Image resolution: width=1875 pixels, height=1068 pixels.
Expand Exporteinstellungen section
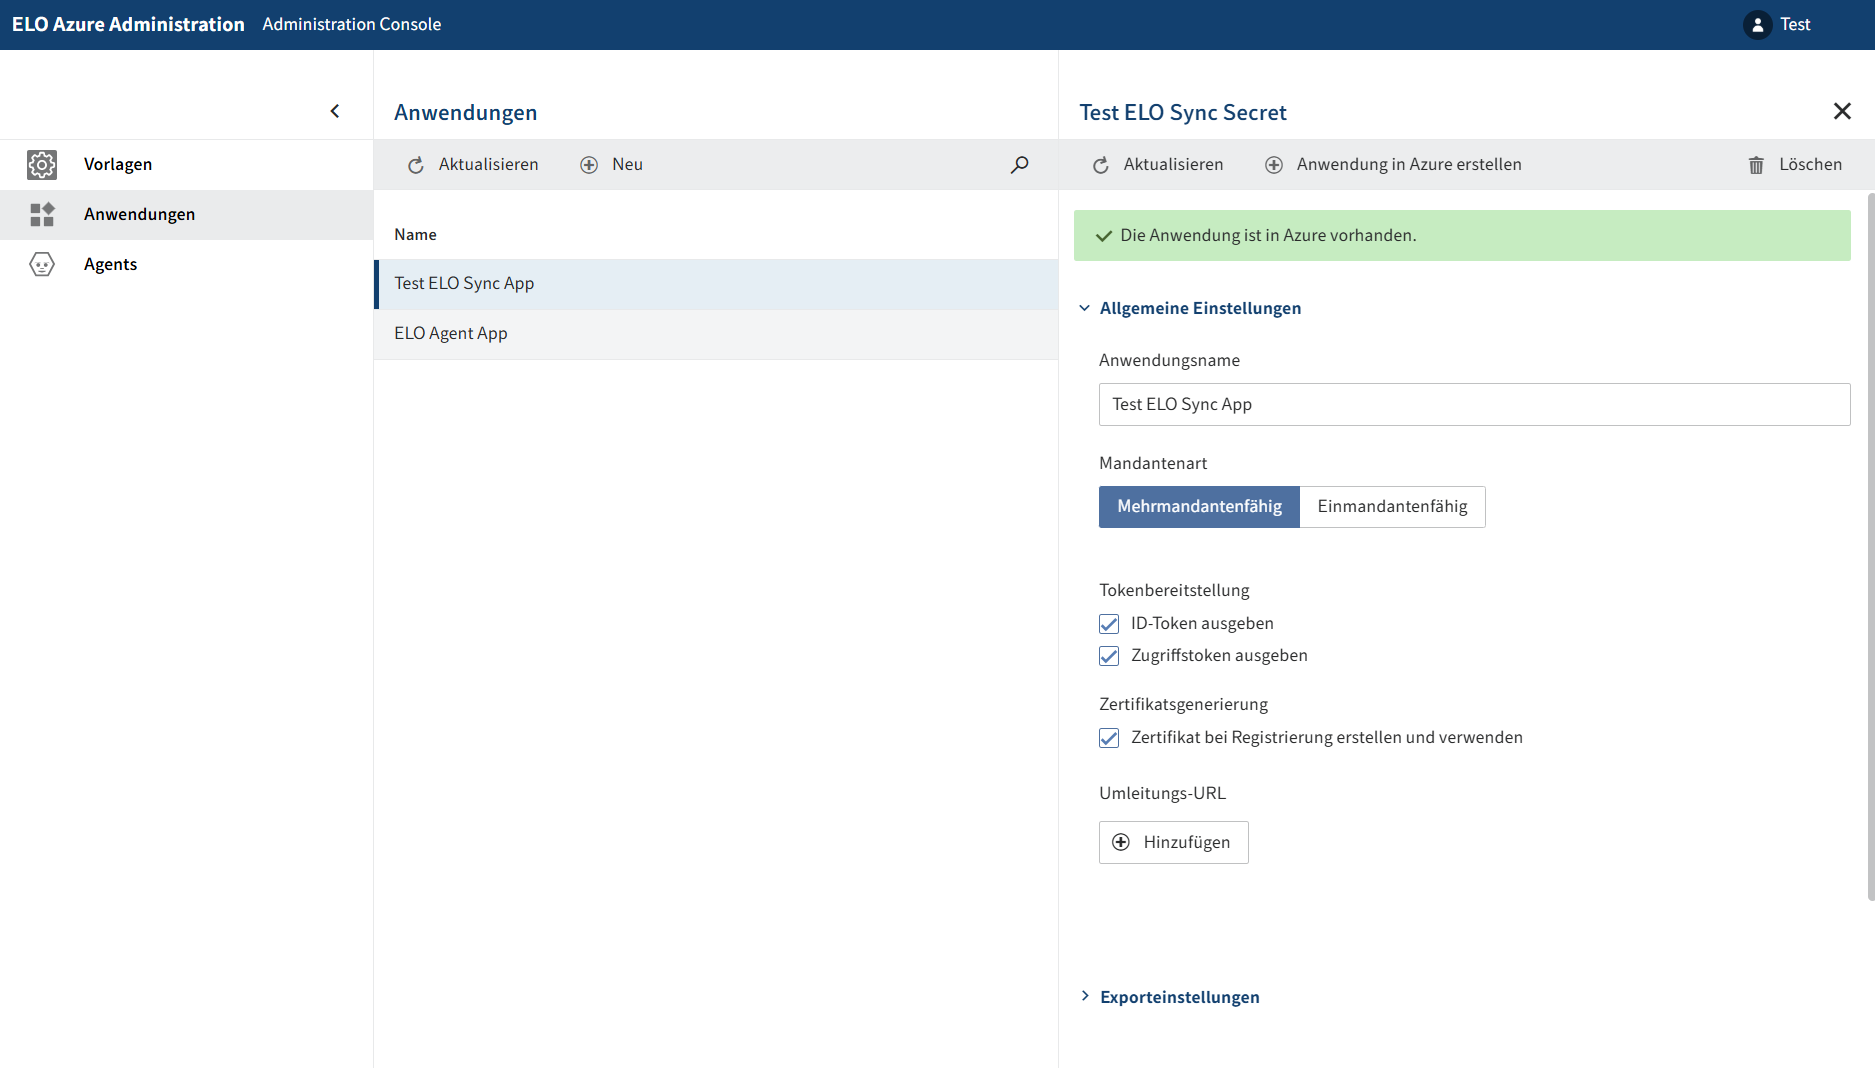(x=1169, y=997)
